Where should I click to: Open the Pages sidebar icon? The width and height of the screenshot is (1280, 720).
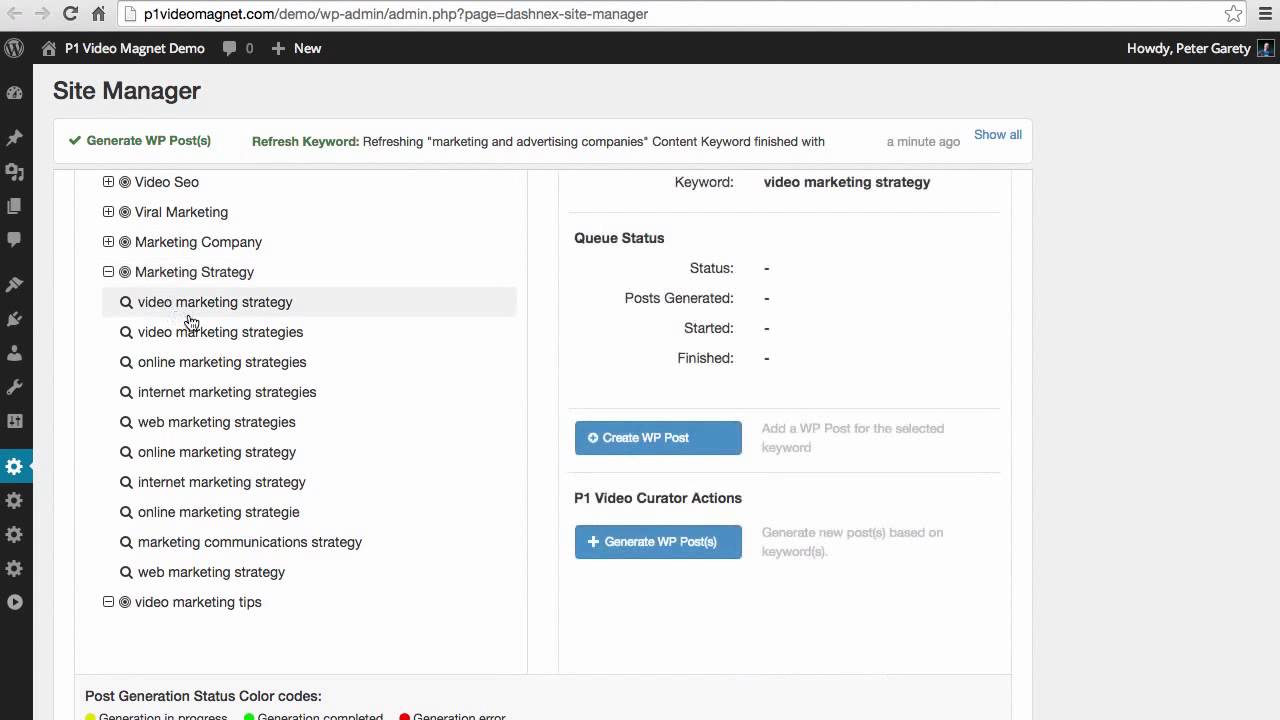(x=14, y=206)
